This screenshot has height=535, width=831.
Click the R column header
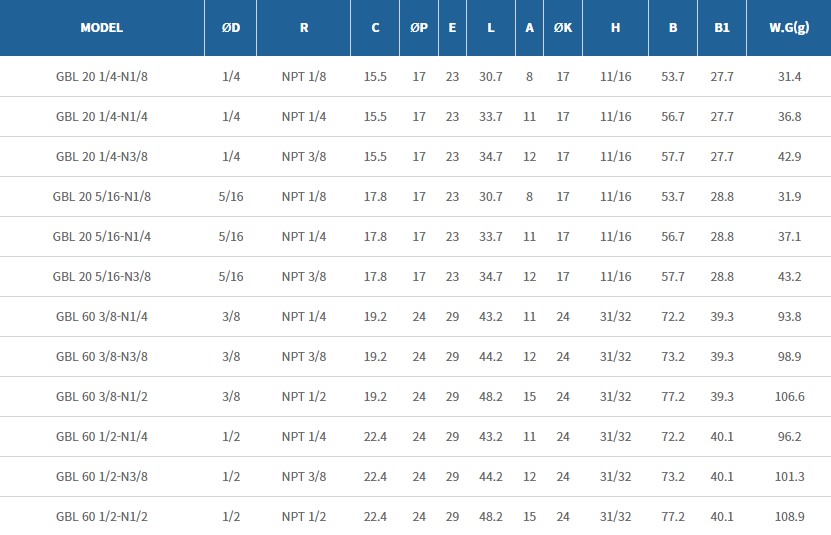tap(304, 28)
